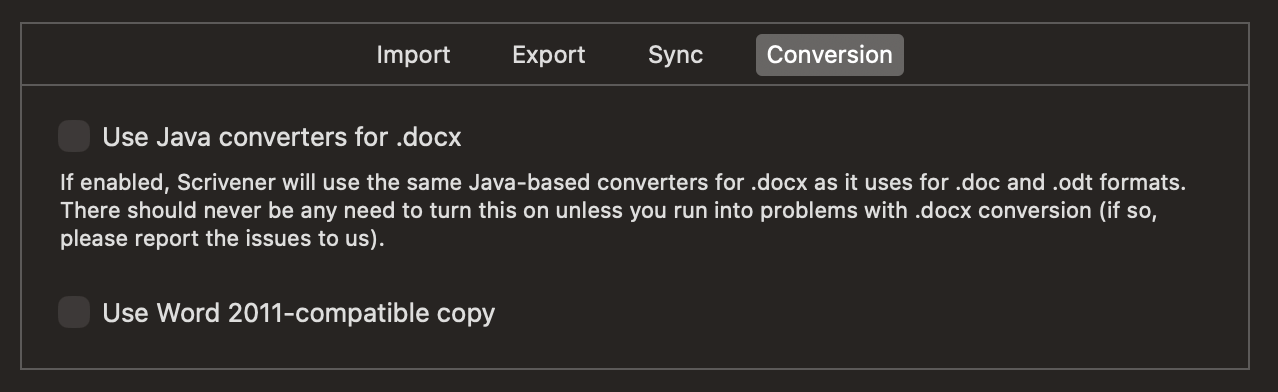Click the highlighted Conversion tab
The height and width of the screenshot is (392, 1278).
click(x=830, y=55)
